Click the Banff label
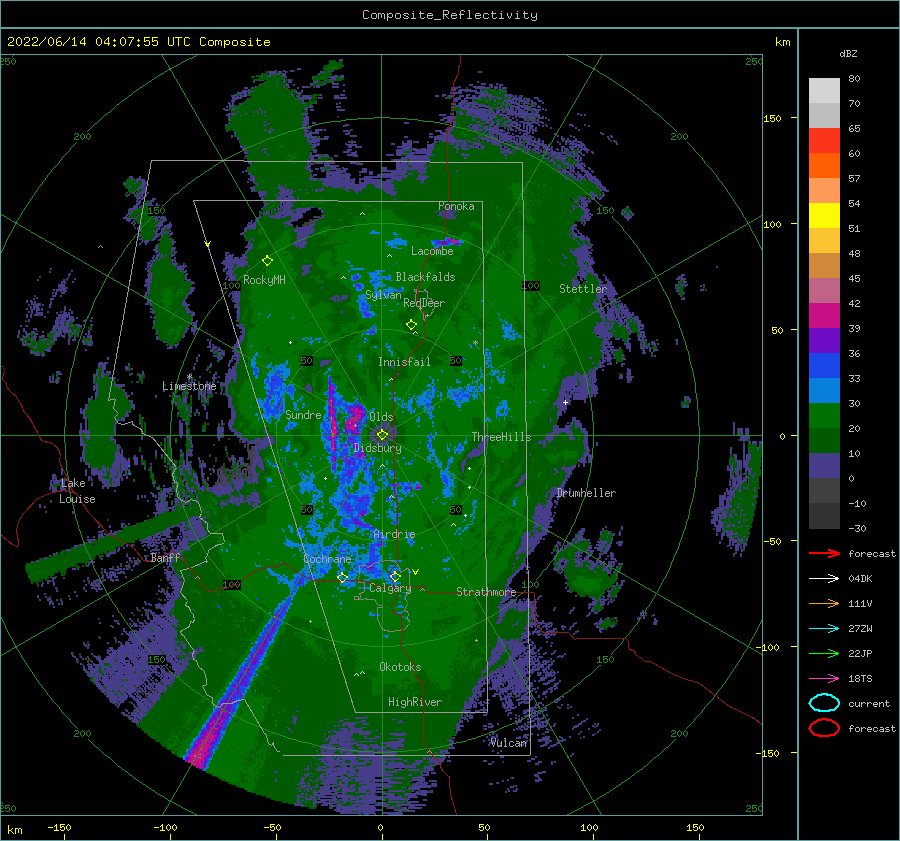 point(165,557)
